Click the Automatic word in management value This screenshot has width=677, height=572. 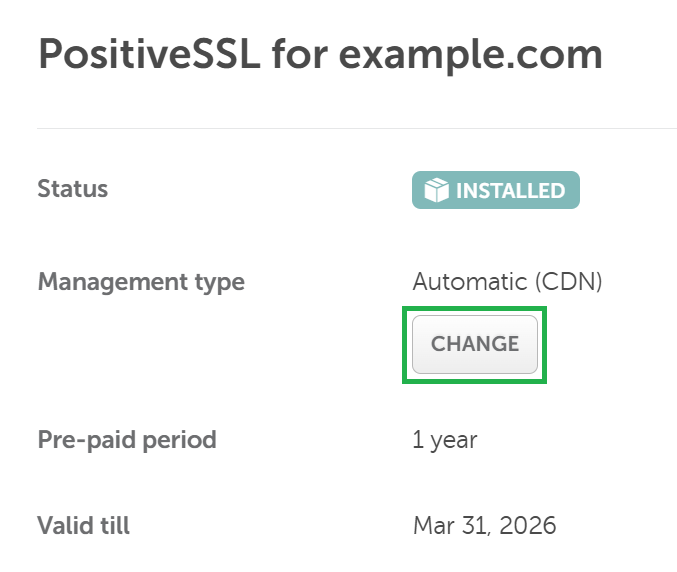(470, 281)
